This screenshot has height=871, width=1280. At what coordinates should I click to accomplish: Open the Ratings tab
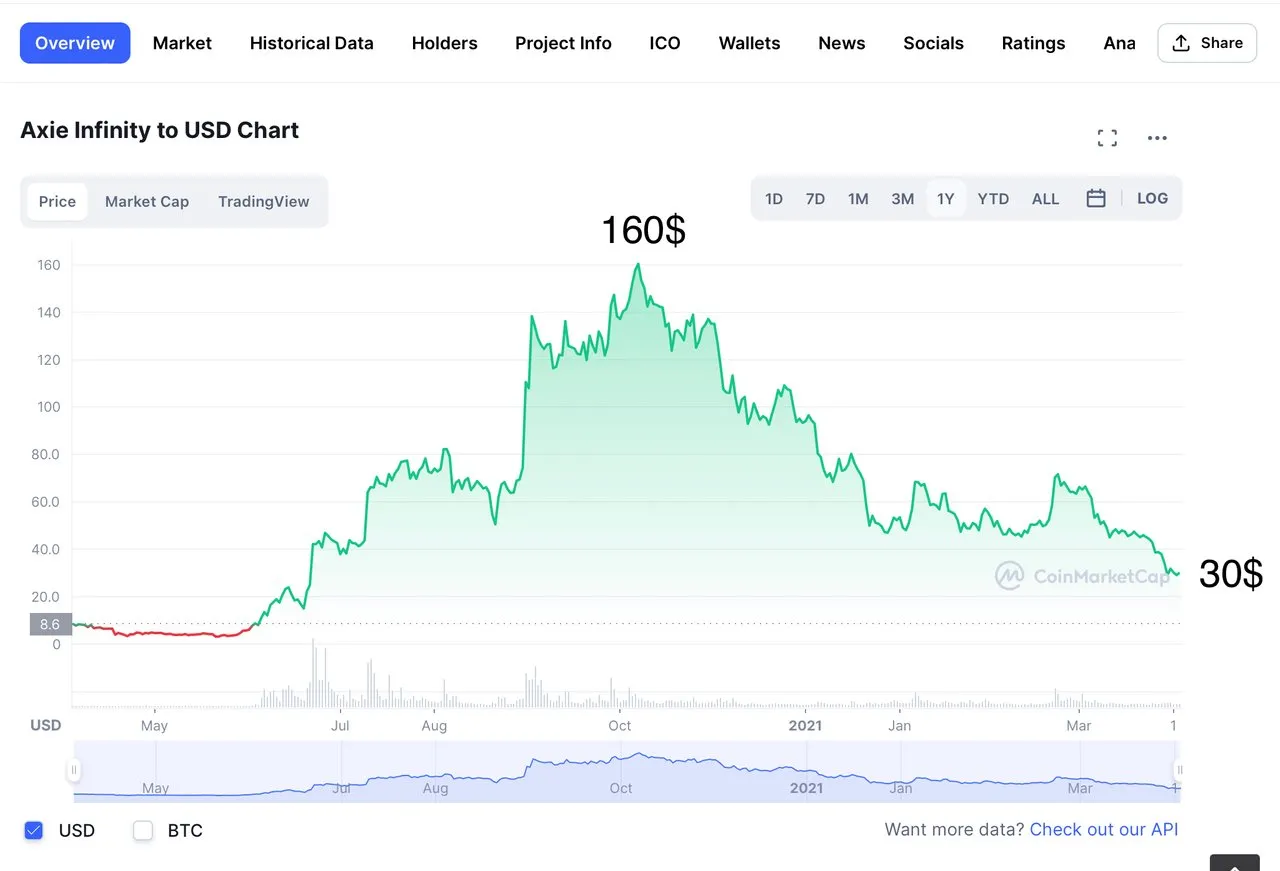(x=1033, y=43)
